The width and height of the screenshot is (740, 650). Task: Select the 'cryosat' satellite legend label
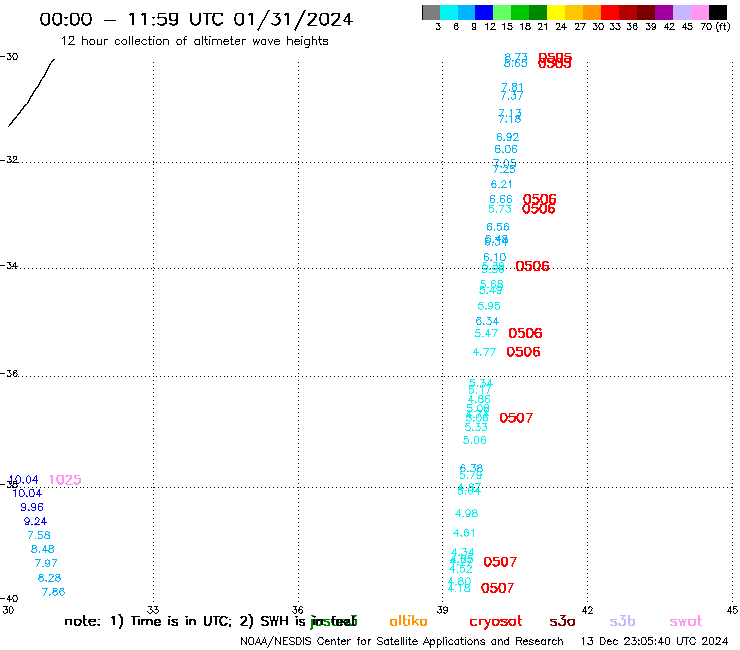[x=496, y=622]
